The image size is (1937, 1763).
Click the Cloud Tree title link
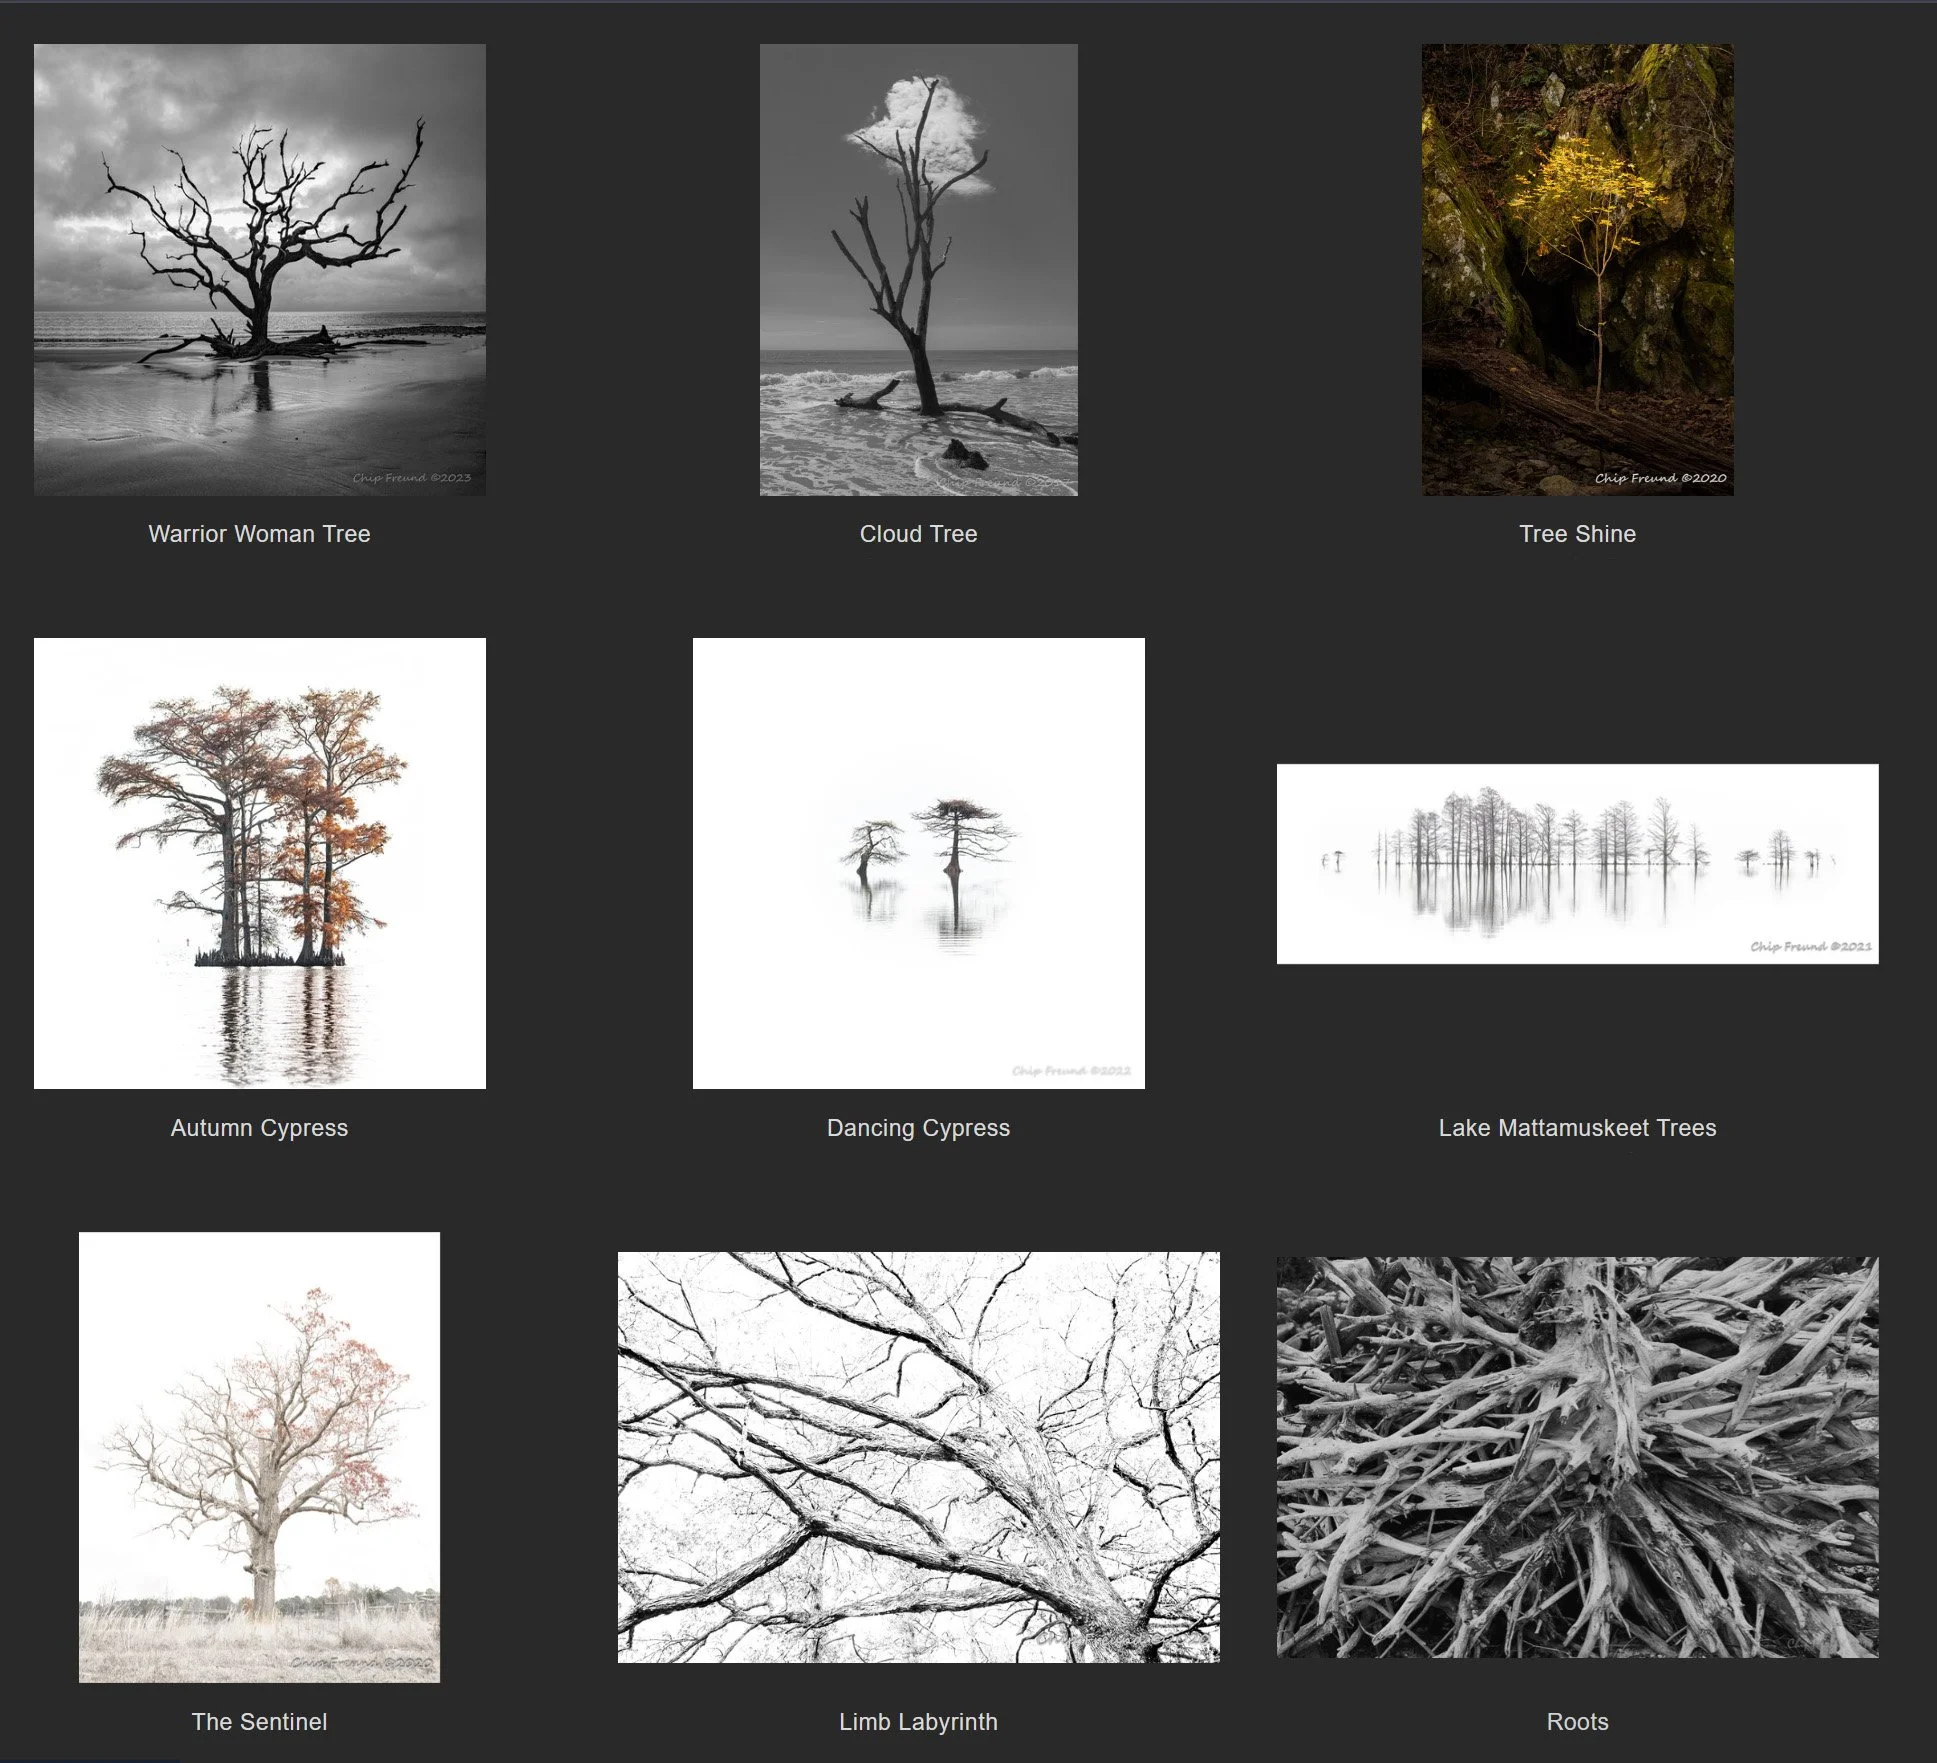[918, 534]
